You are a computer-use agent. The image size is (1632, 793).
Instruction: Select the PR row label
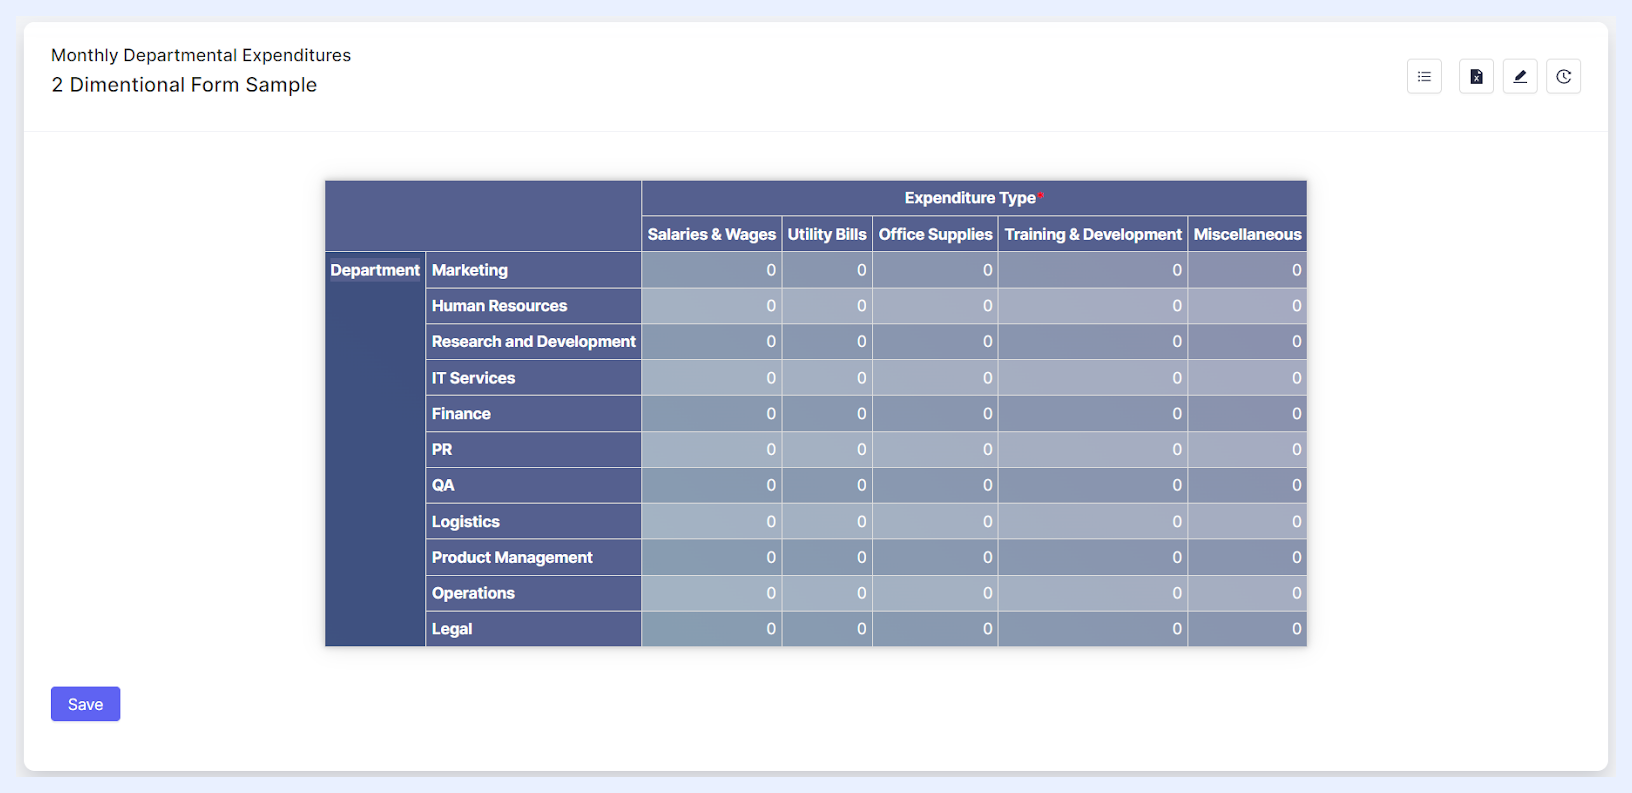pos(533,450)
